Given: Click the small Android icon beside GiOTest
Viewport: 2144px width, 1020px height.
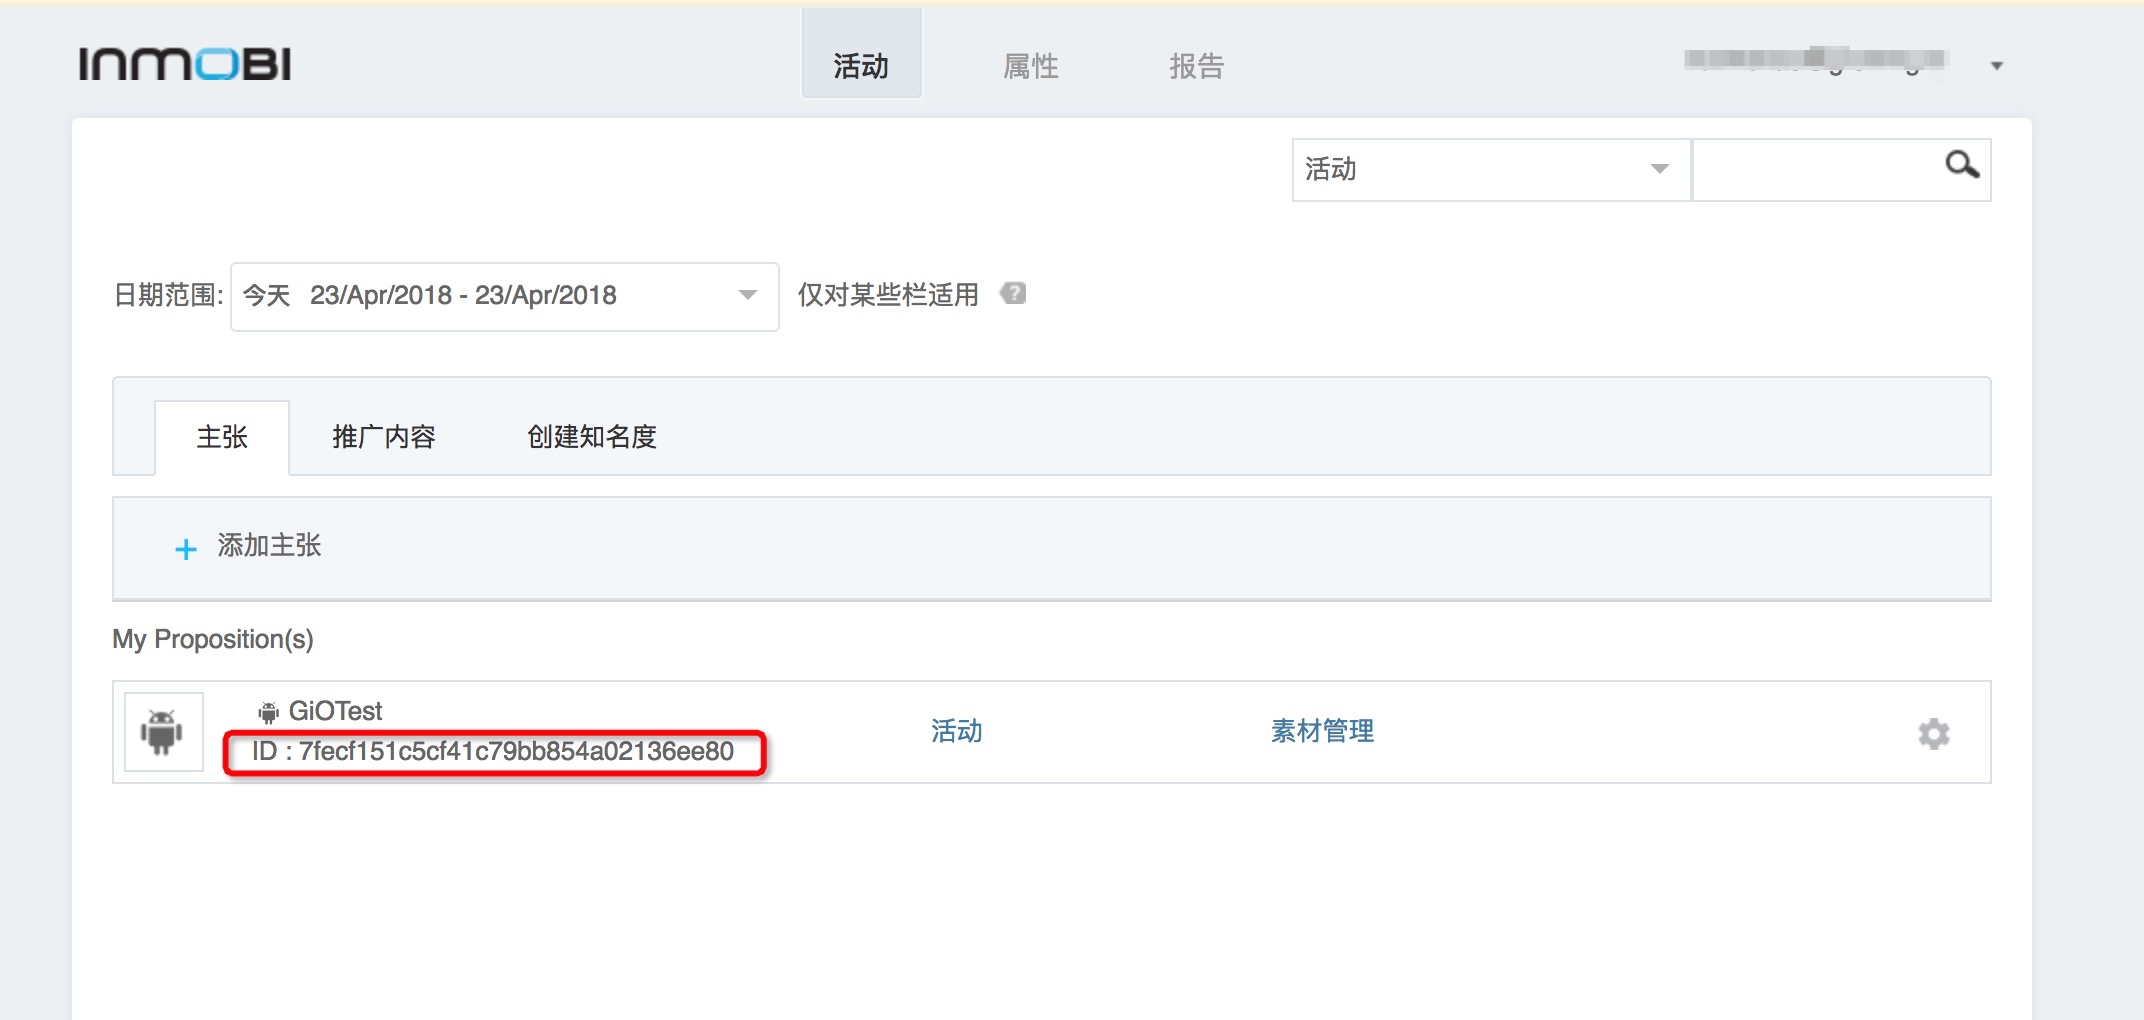Looking at the screenshot, I should click(268, 712).
